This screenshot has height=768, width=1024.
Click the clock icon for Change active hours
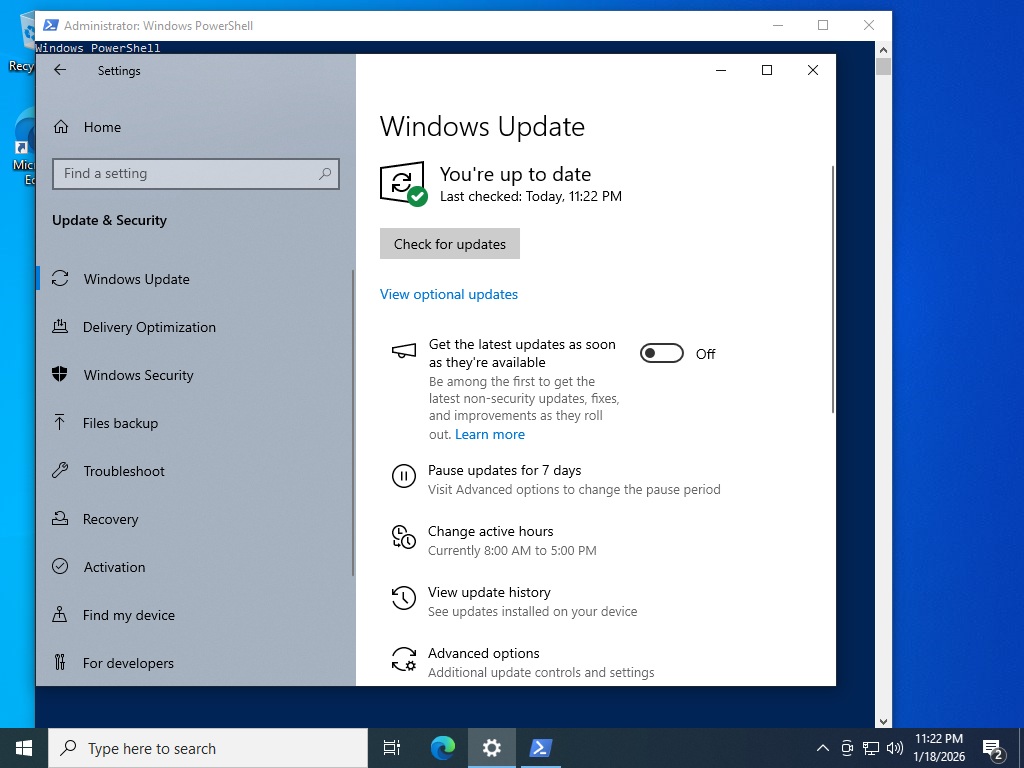(403, 538)
